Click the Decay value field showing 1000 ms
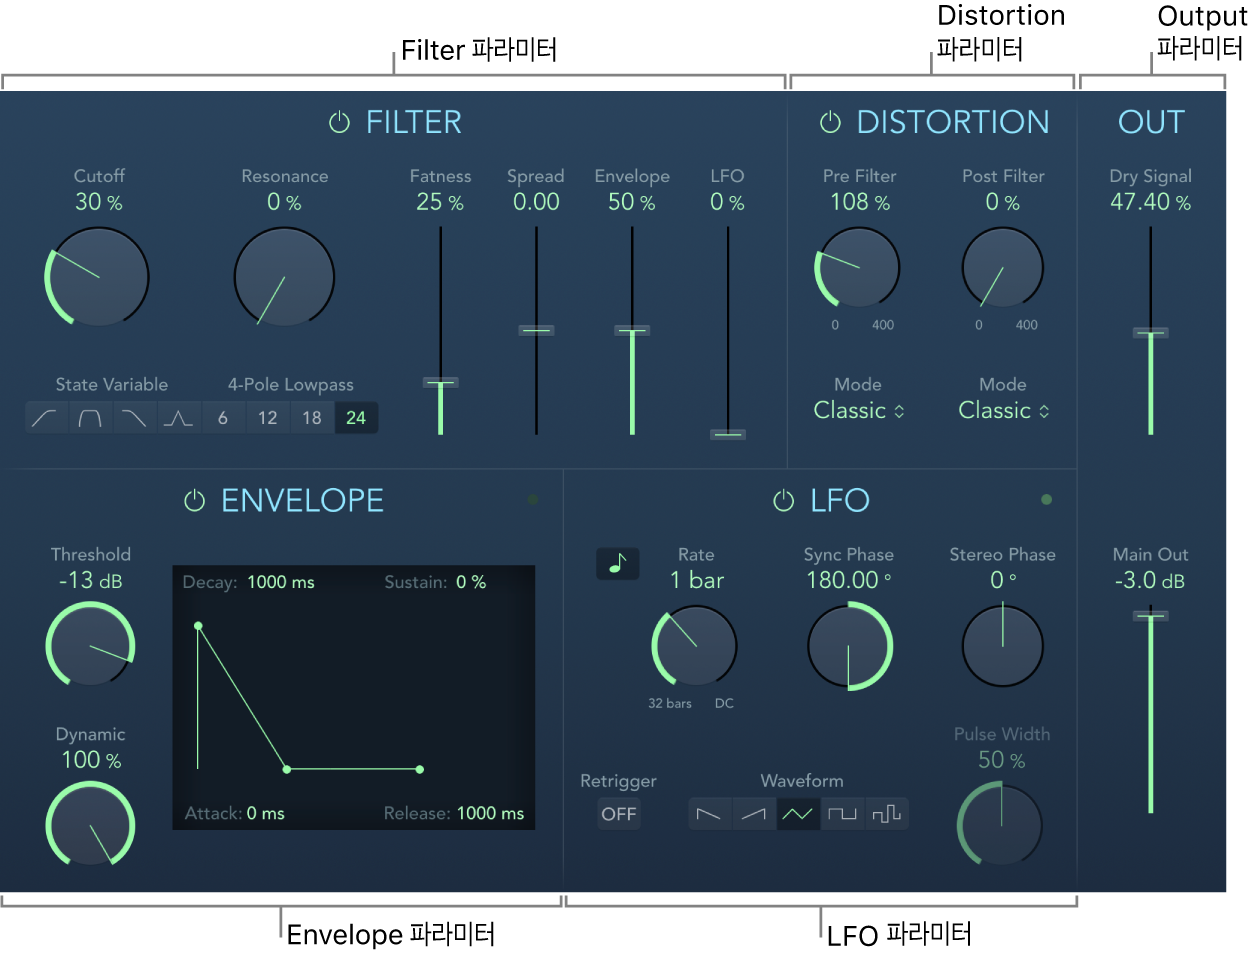 coord(281,582)
